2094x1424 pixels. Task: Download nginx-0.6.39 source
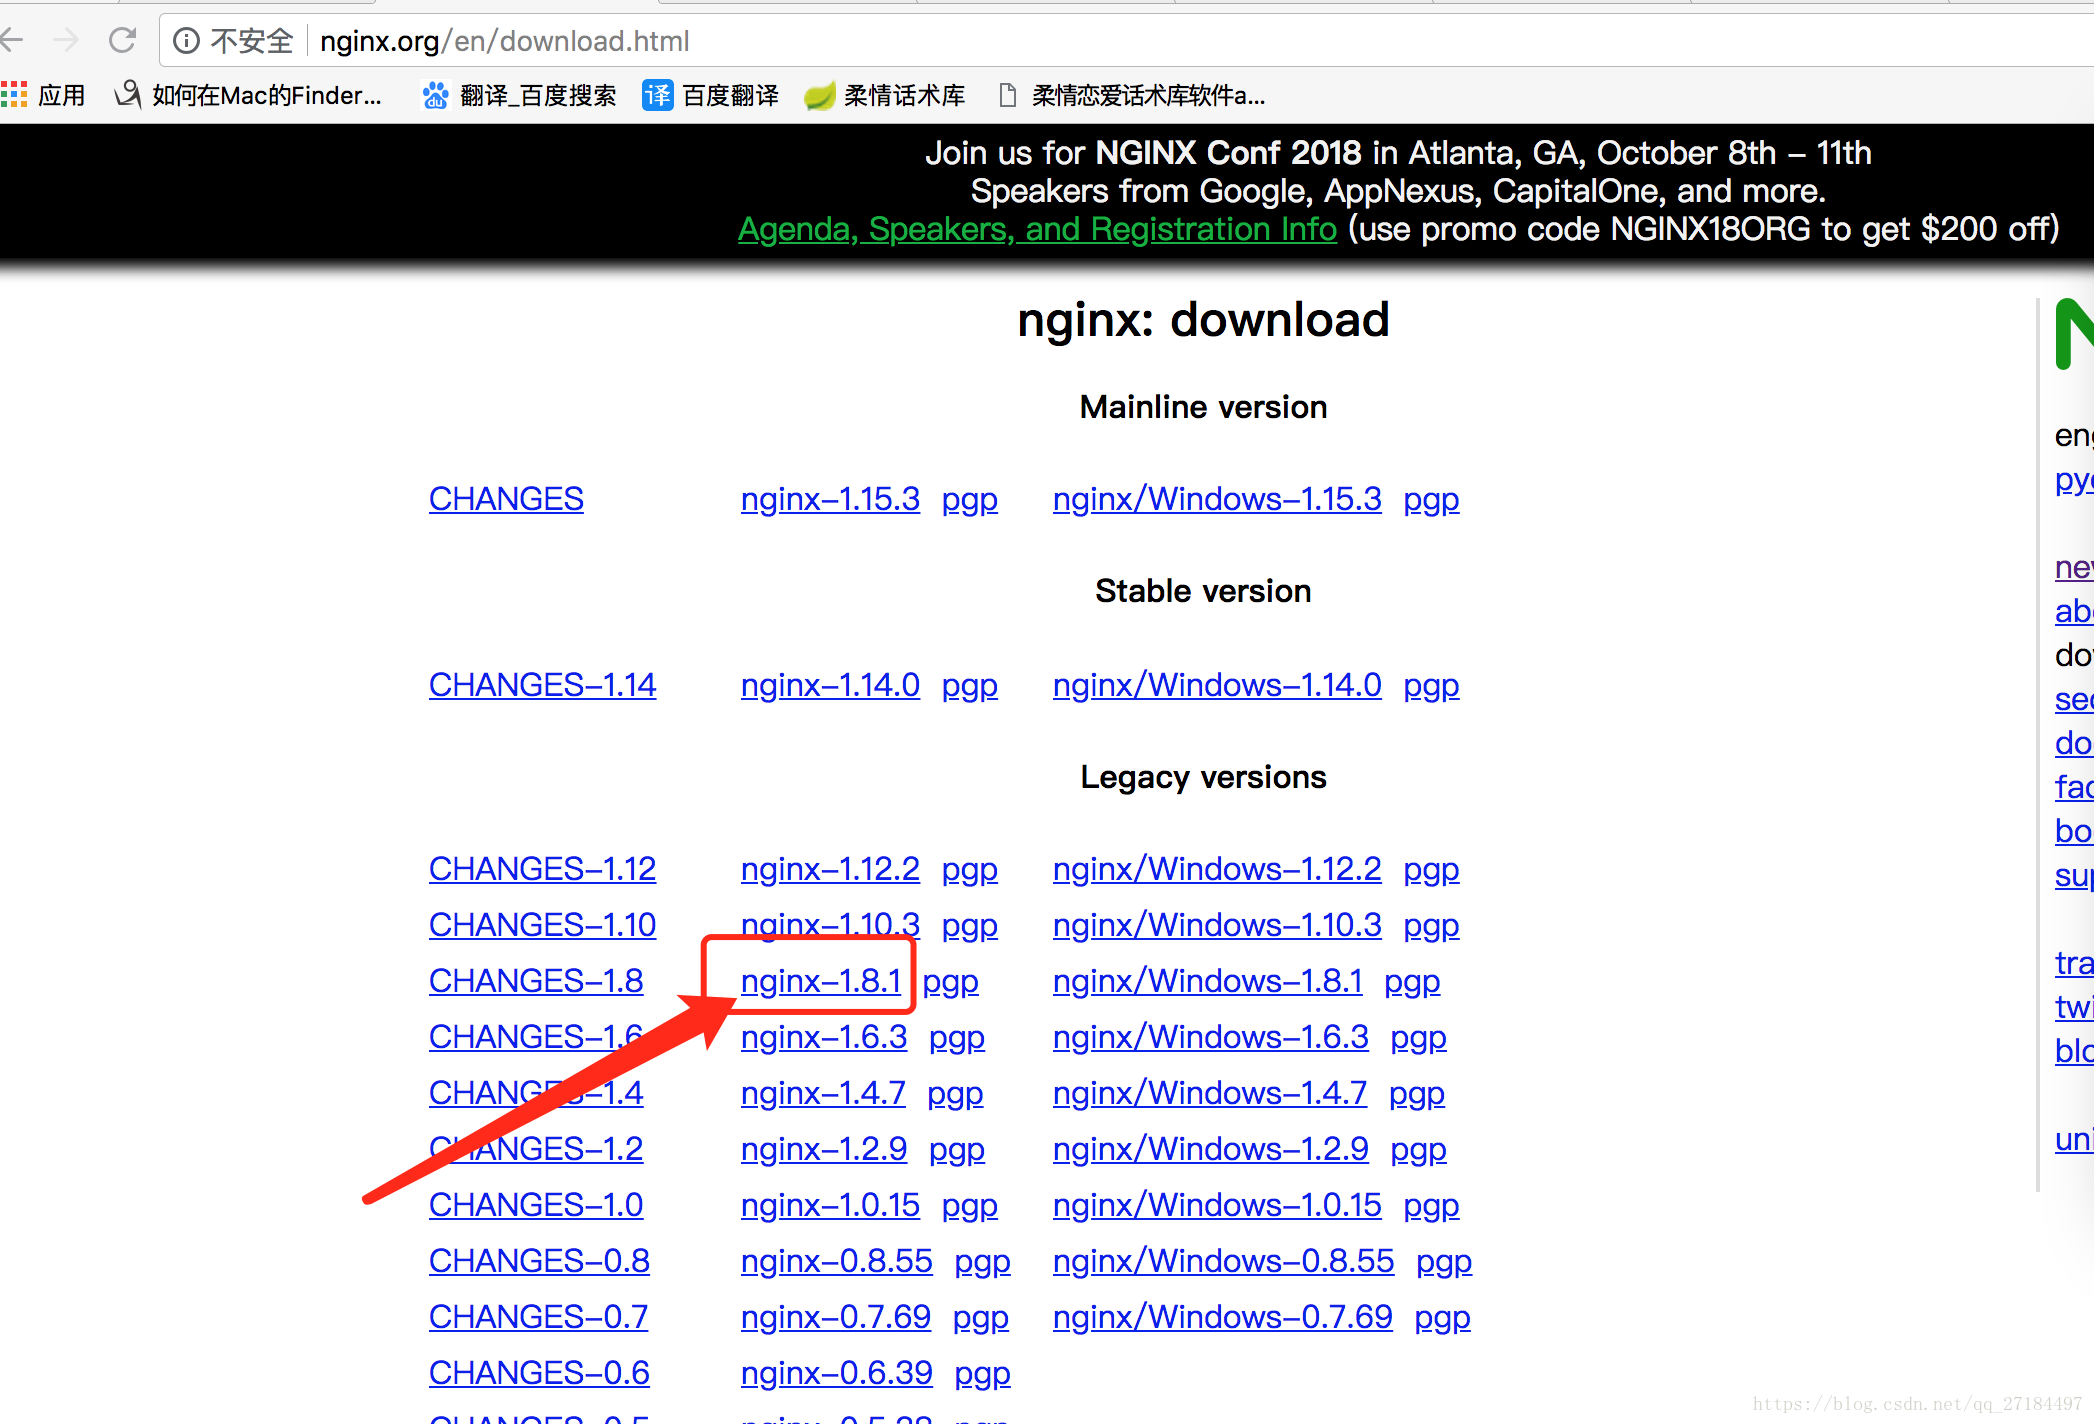click(x=837, y=1373)
